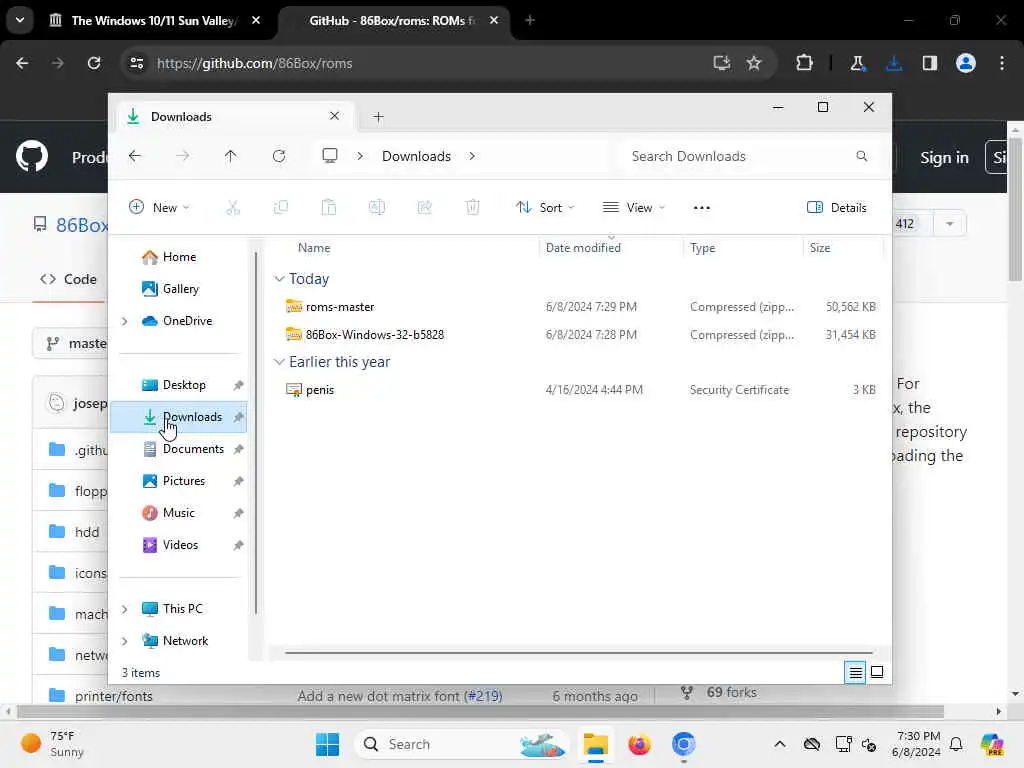Switch to The Windows 10/11 Sun Valley tab

(153, 21)
